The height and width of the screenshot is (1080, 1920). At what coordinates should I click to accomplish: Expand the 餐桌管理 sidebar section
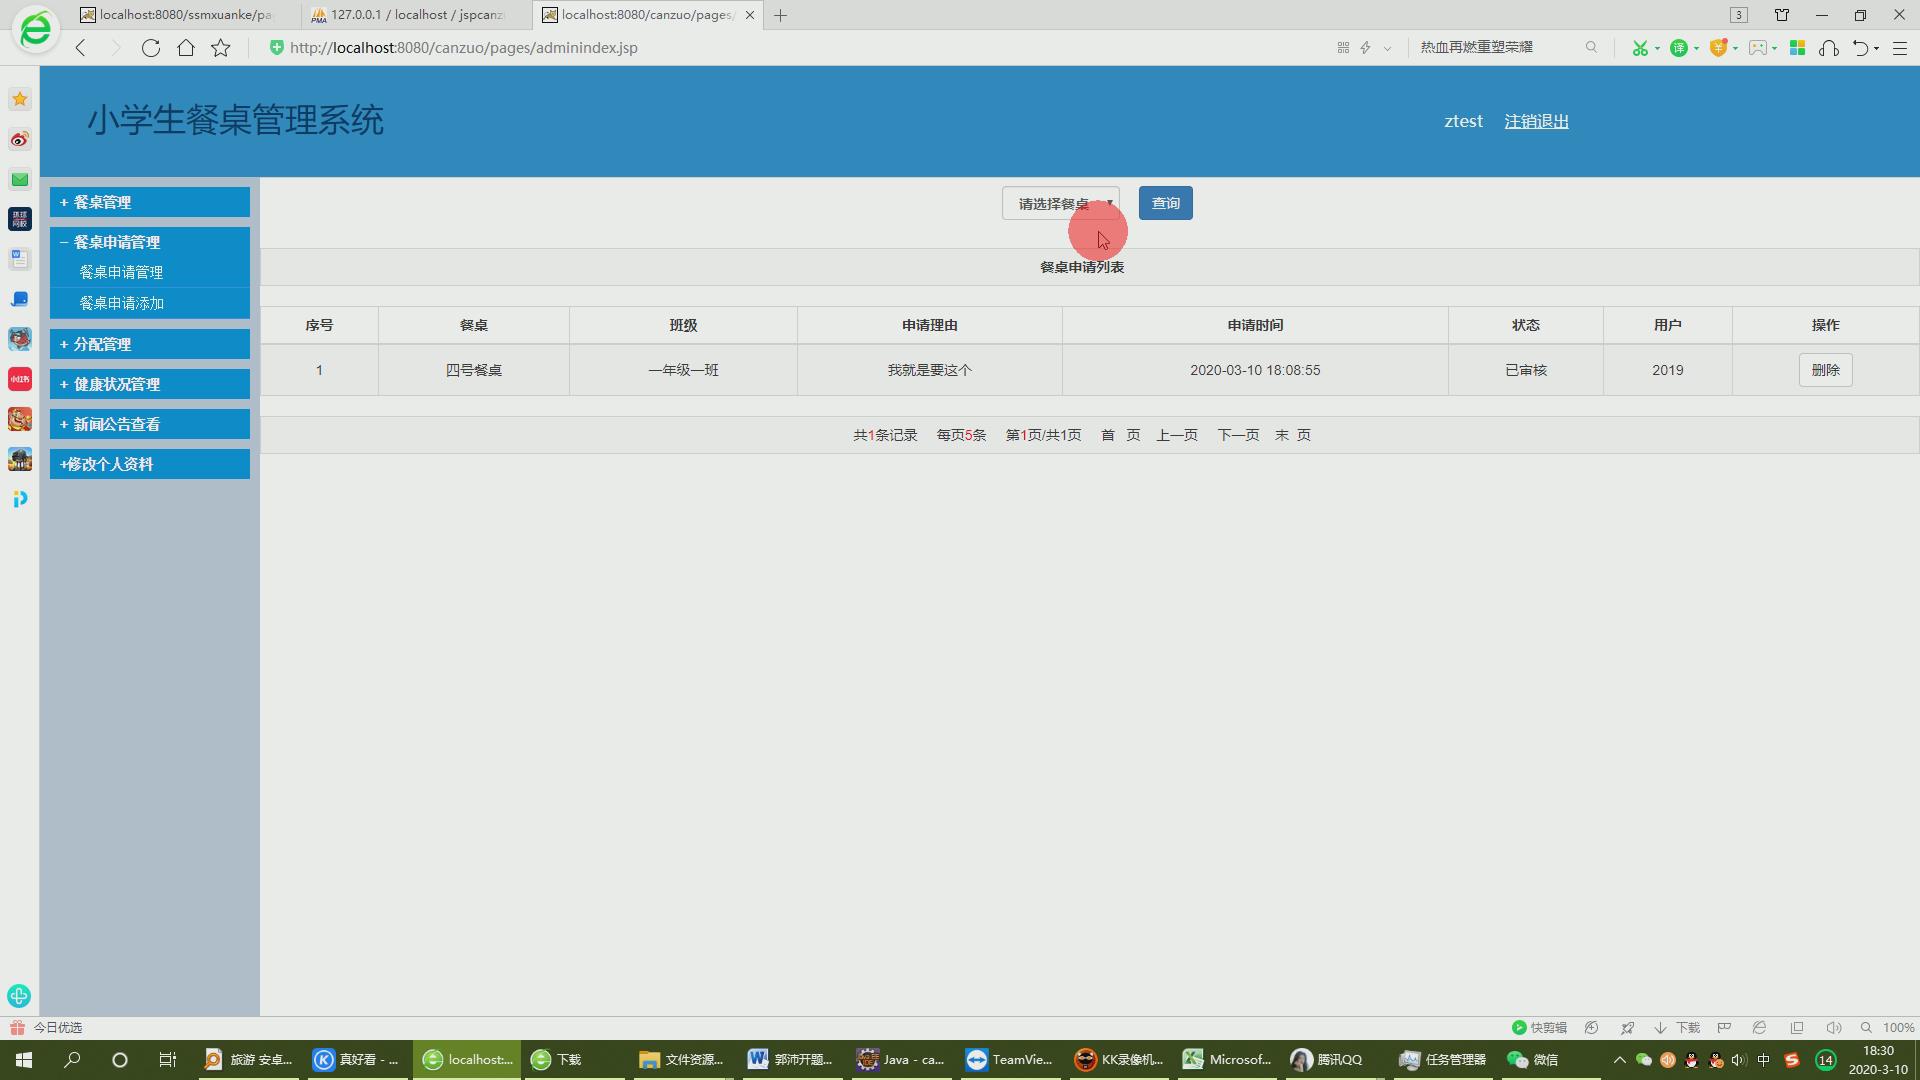150,202
